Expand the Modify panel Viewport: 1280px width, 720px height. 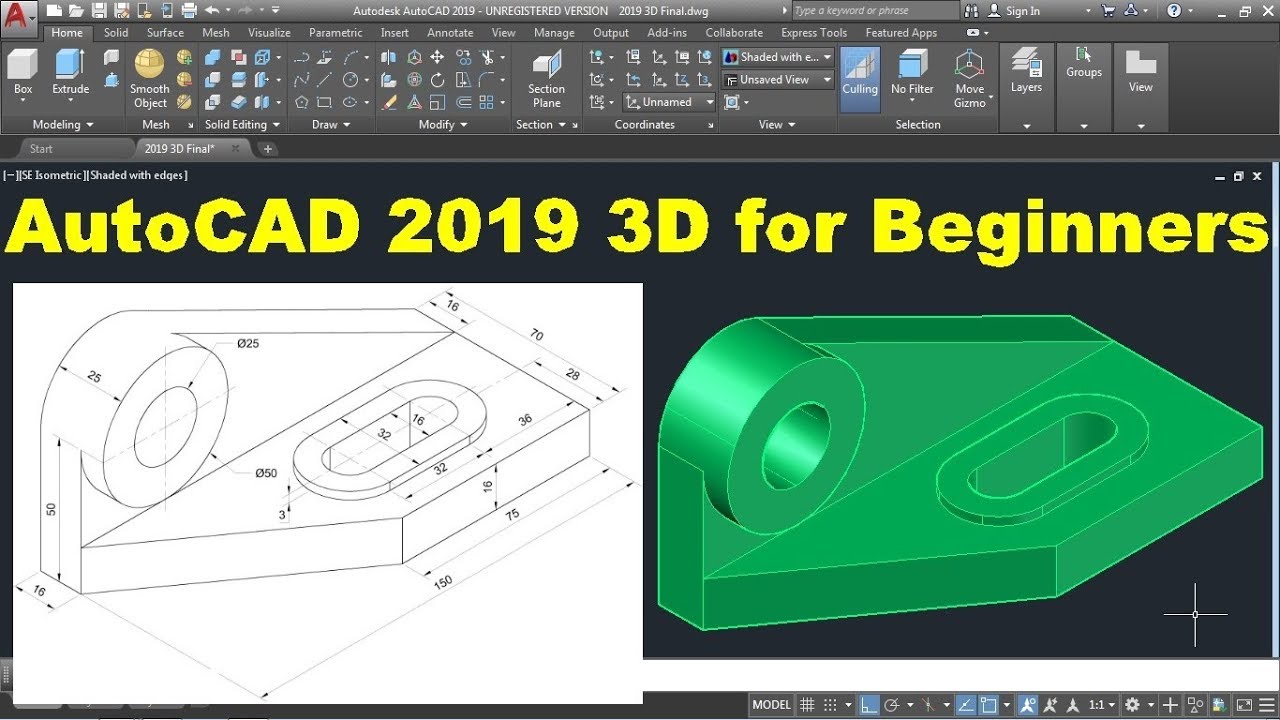click(x=443, y=125)
